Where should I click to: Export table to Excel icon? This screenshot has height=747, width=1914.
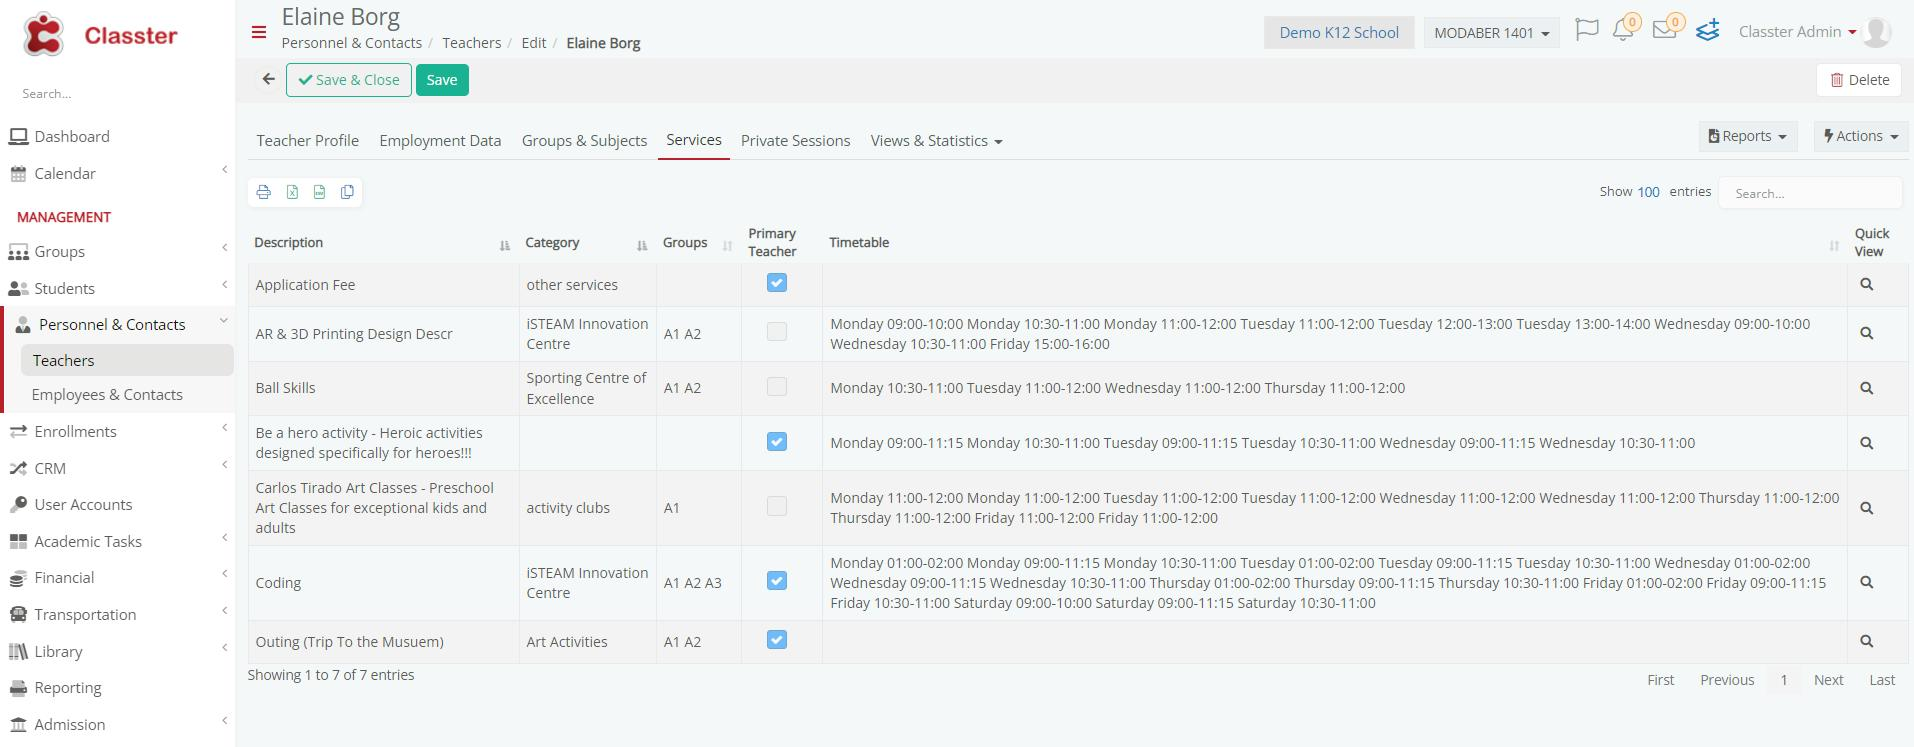coord(292,192)
